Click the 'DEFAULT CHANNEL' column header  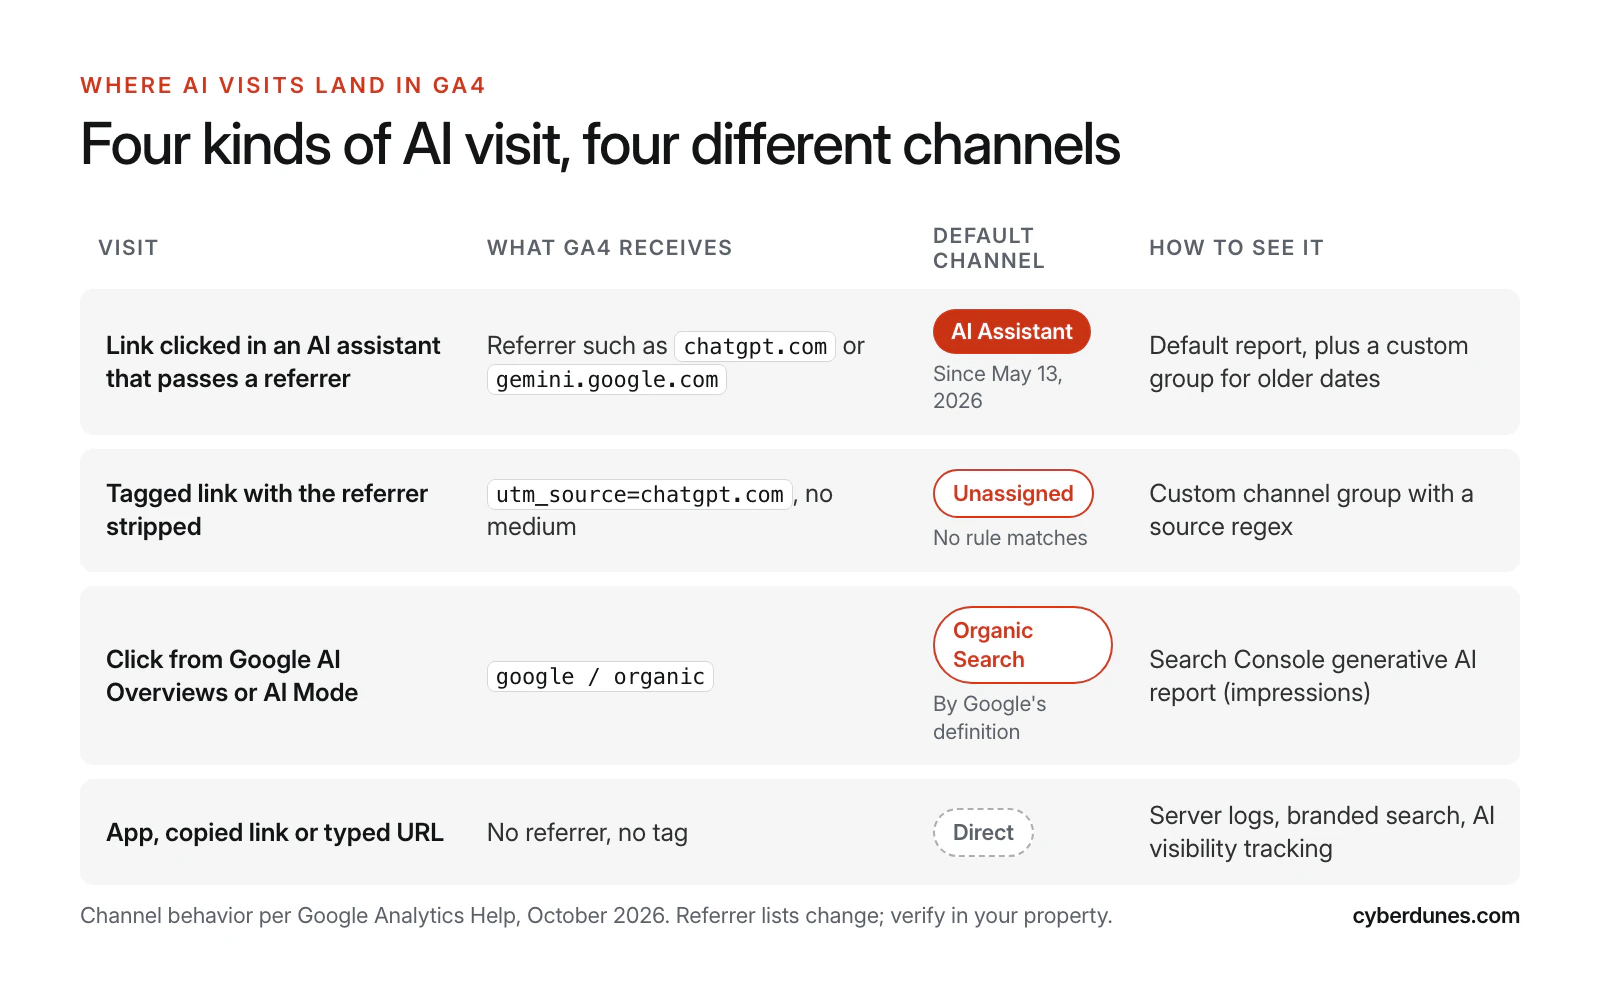[x=989, y=248]
